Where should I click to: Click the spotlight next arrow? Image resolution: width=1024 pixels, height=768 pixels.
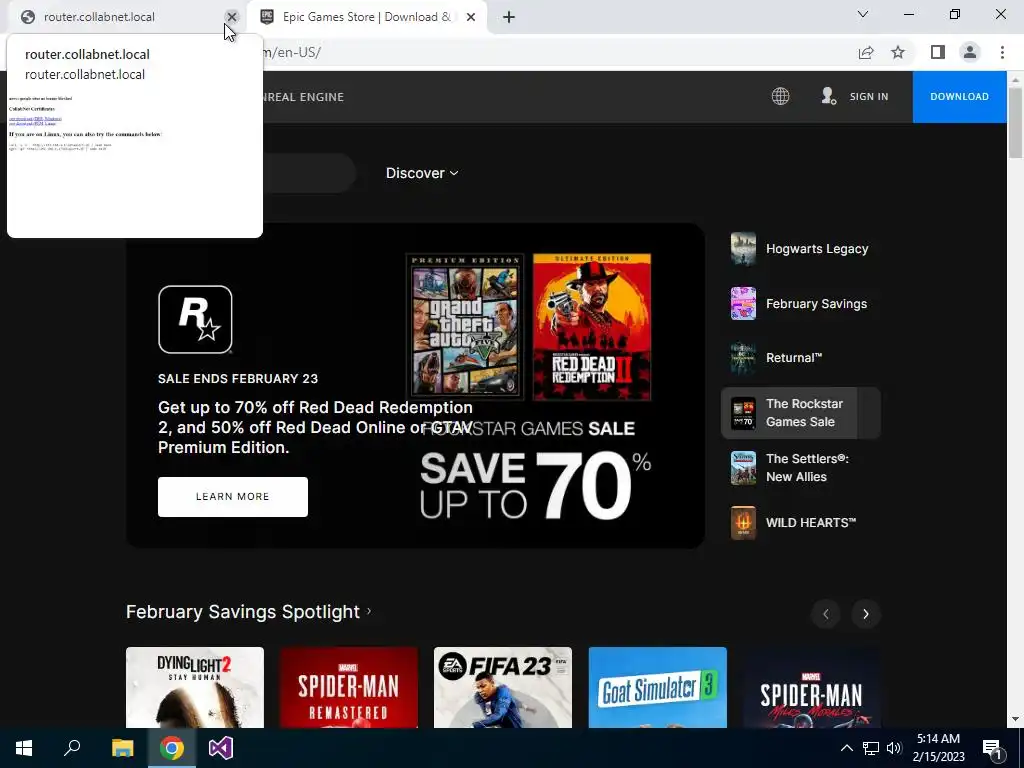[866, 614]
